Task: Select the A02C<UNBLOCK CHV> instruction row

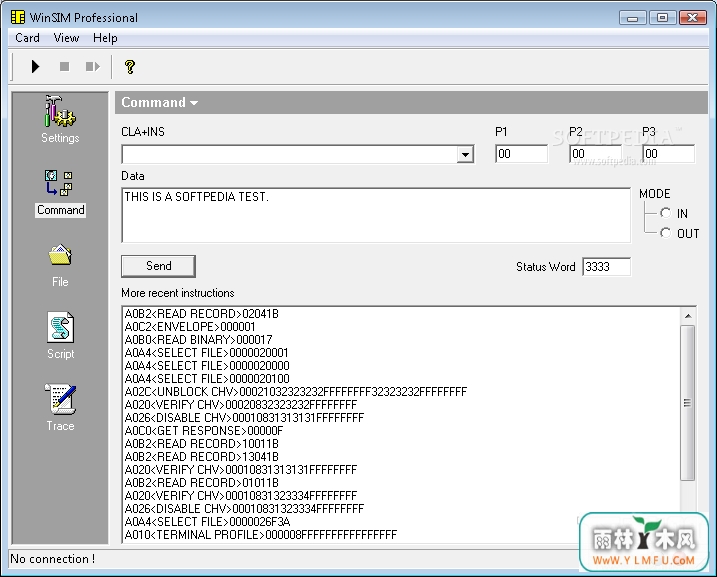Action: click(295, 392)
